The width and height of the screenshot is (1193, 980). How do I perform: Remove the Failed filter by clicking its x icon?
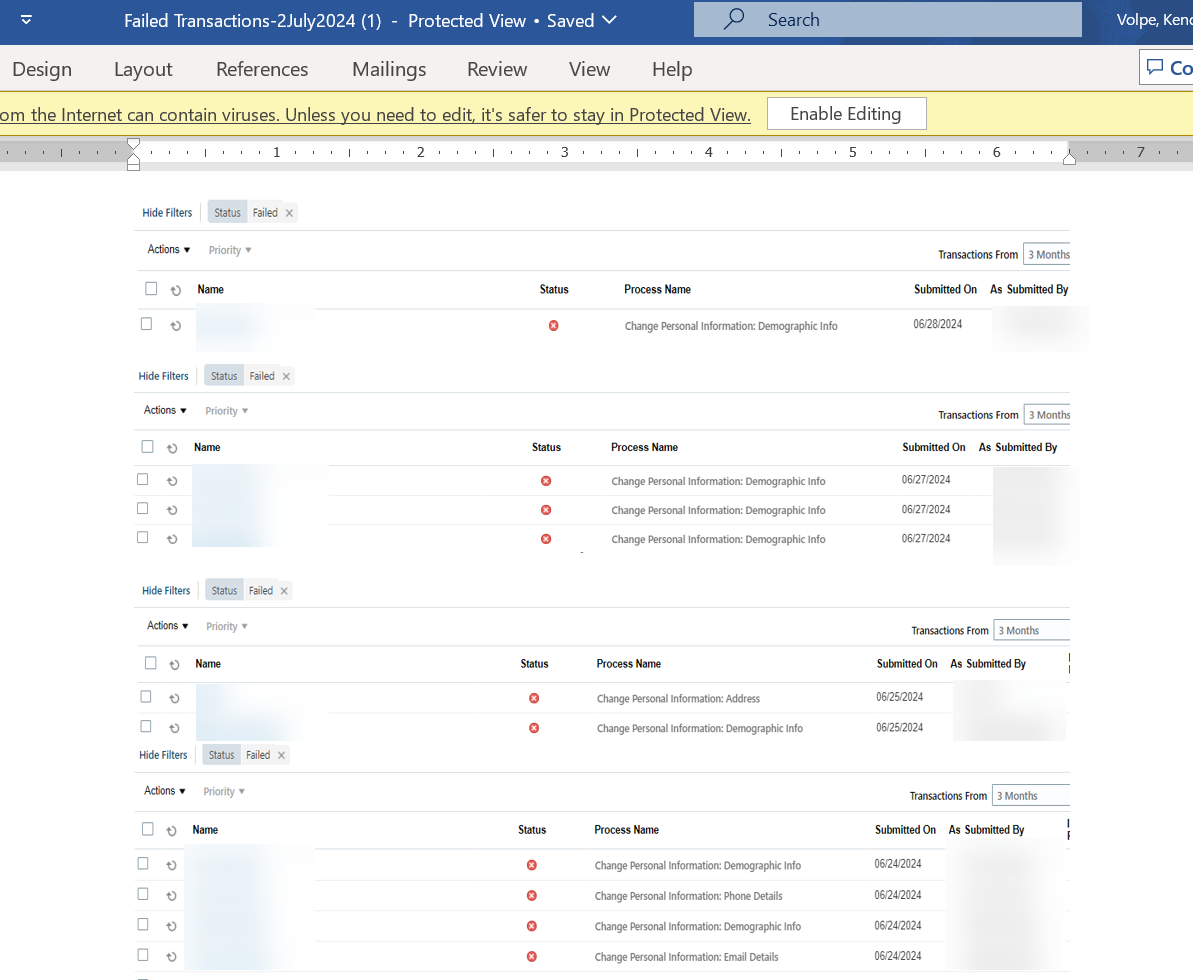(289, 212)
